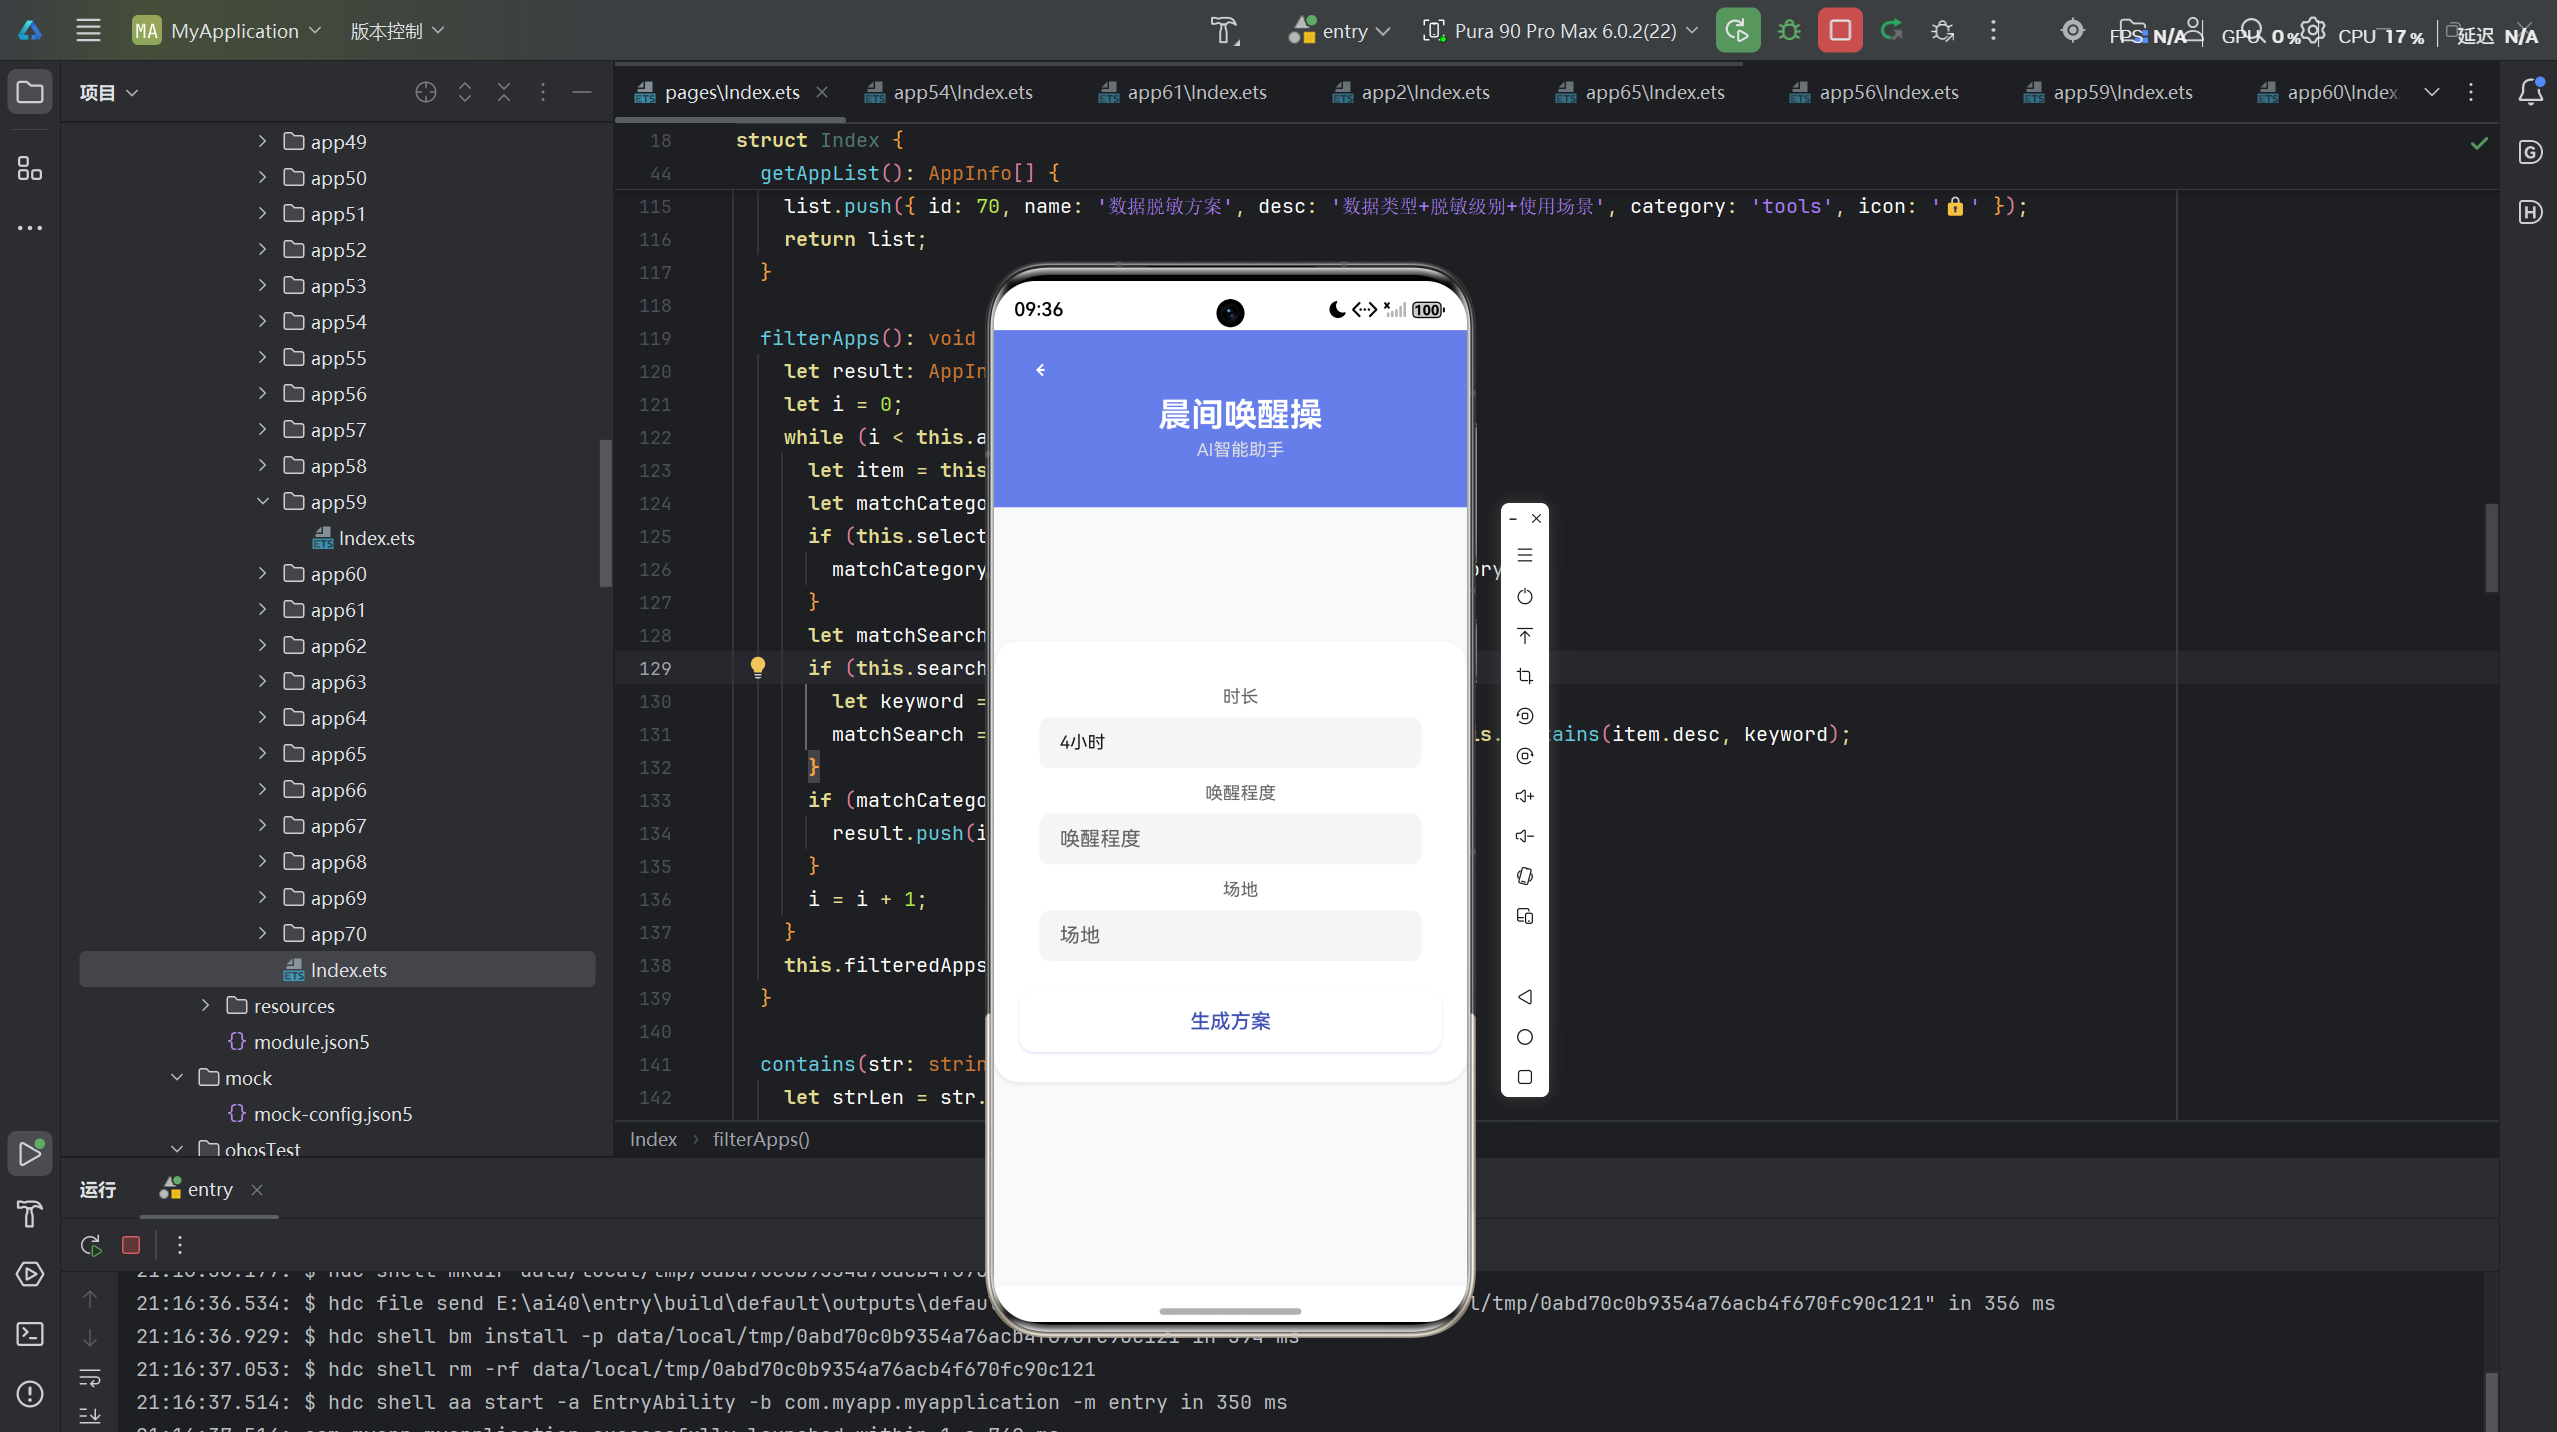
Task: Open the Run tool window icon in sidebar
Action: click(x=30, y=1154)
